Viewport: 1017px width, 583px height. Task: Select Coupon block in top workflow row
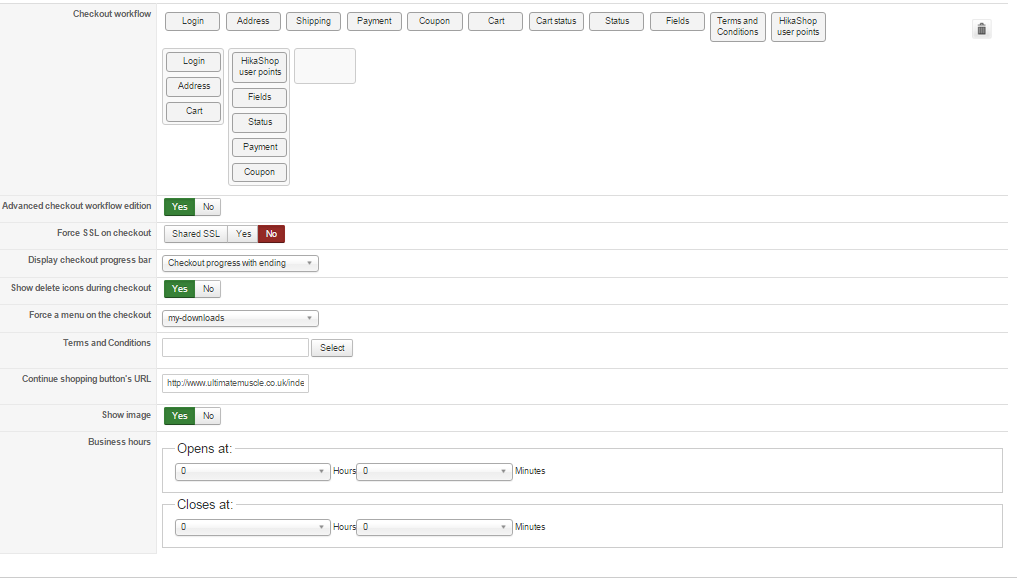(x=435, y=21)
